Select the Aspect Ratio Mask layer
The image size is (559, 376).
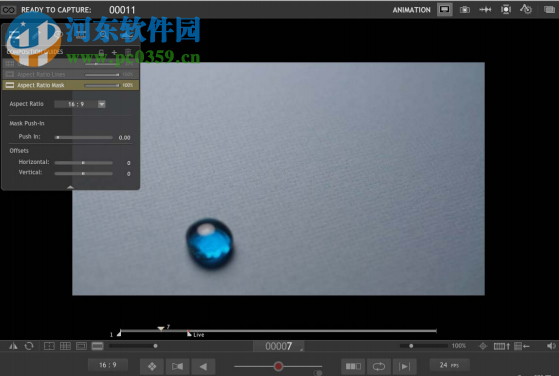pos(70,85)
